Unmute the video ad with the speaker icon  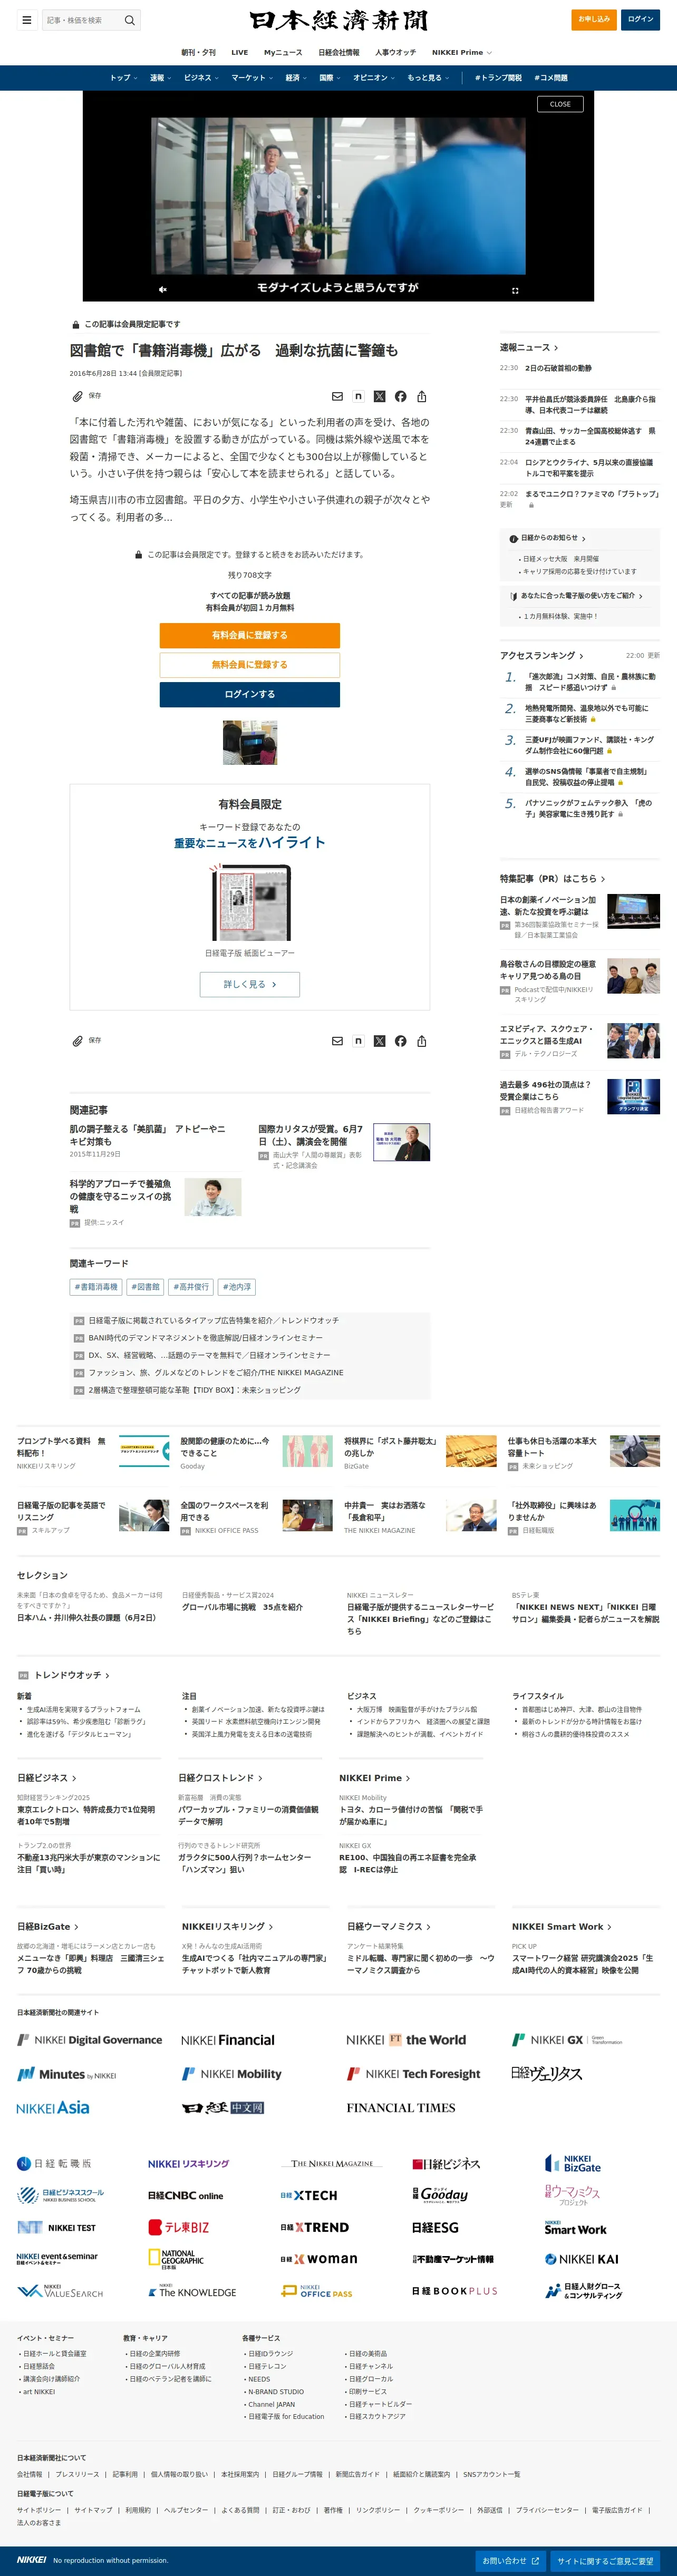coord(162,290)
